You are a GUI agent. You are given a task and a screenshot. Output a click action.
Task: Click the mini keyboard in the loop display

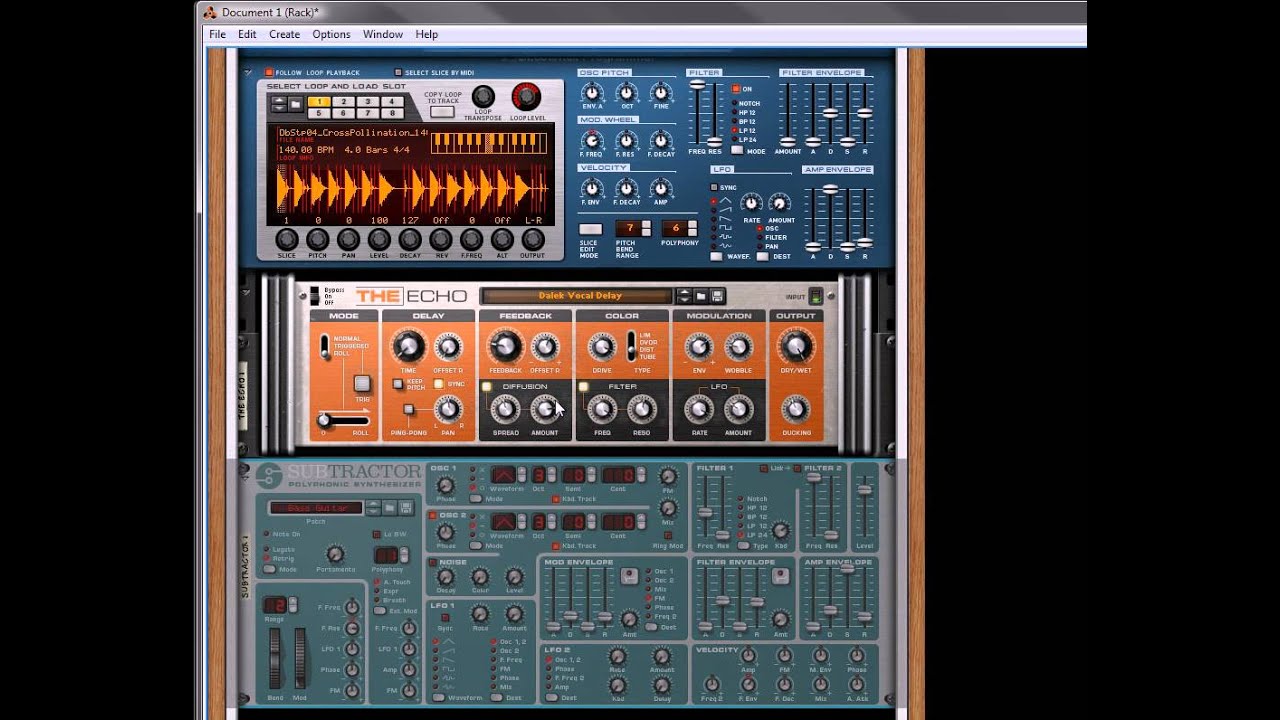pos(489,143)
